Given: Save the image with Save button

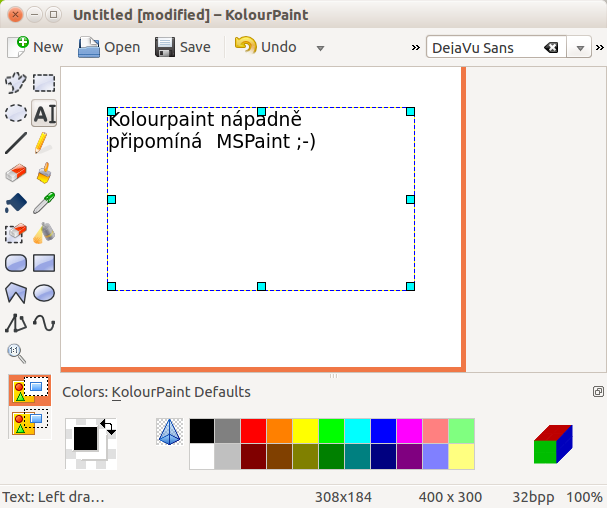Looking at the screenshot, I should [x=182, y=47].
